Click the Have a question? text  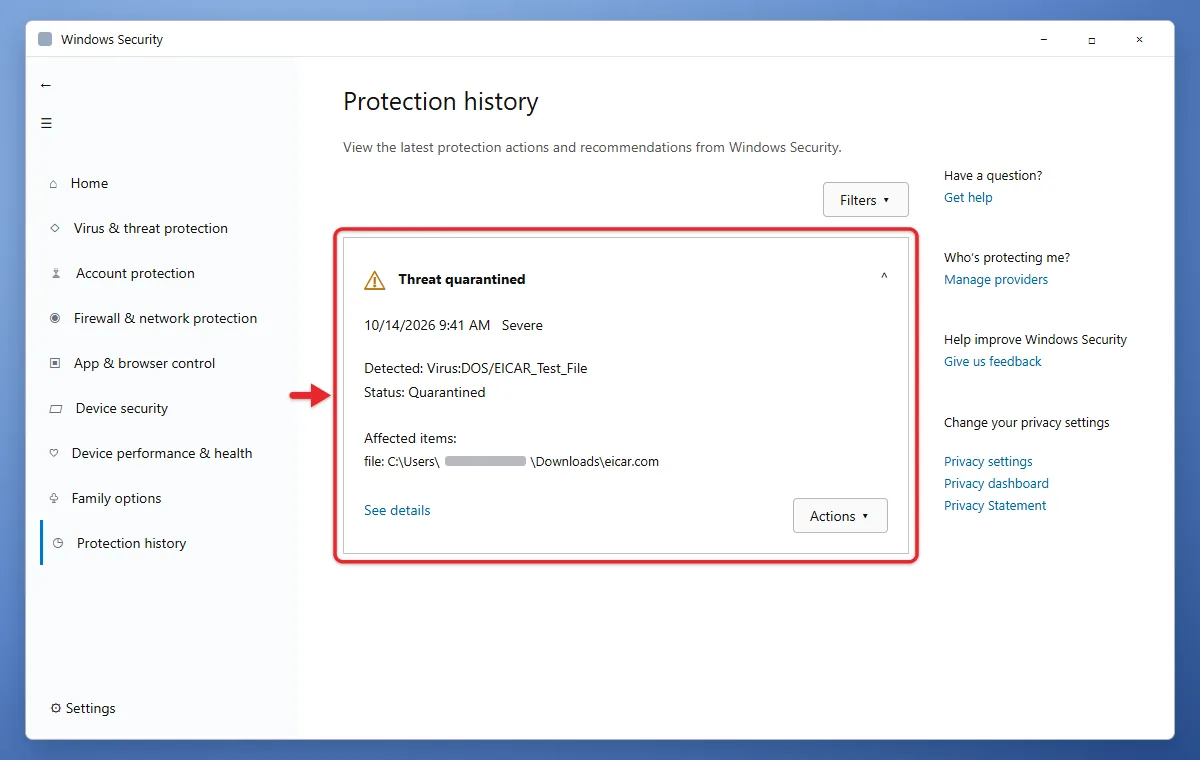pyautogui.click(x=993, y=175)
